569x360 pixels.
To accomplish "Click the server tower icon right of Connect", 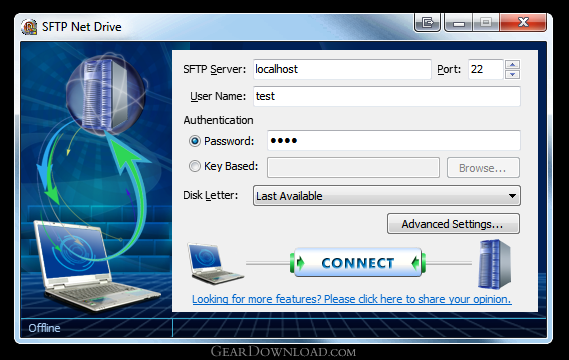I will (x=494, y=264).
